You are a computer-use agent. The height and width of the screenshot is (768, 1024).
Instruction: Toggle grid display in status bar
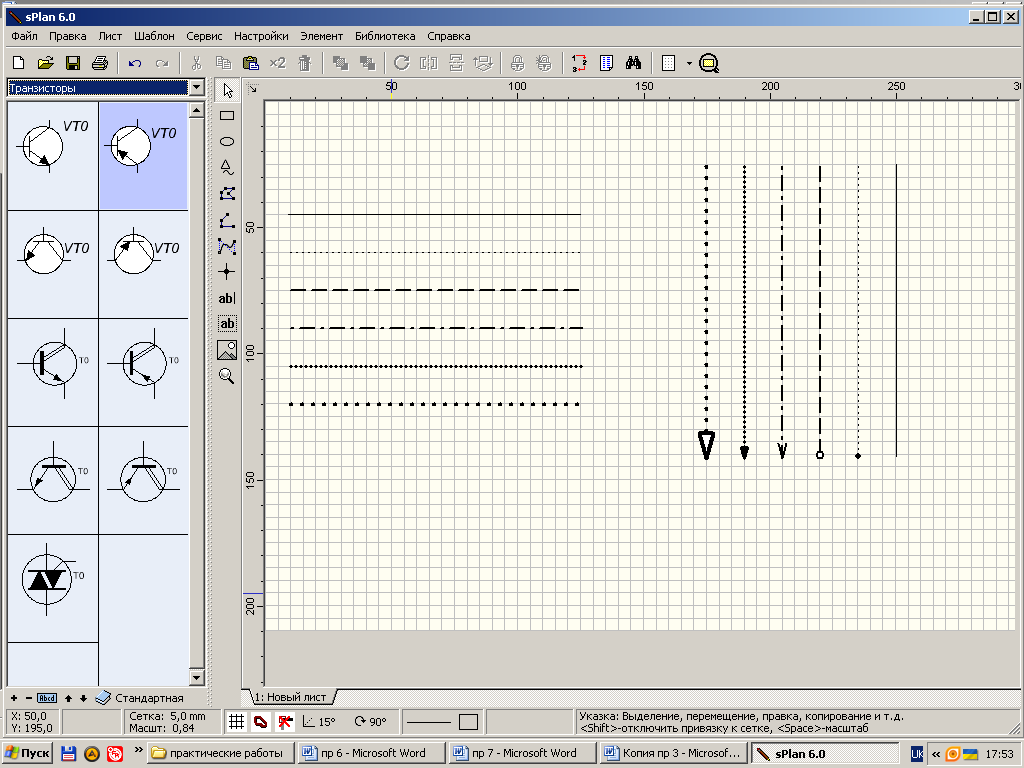[236, 721]
